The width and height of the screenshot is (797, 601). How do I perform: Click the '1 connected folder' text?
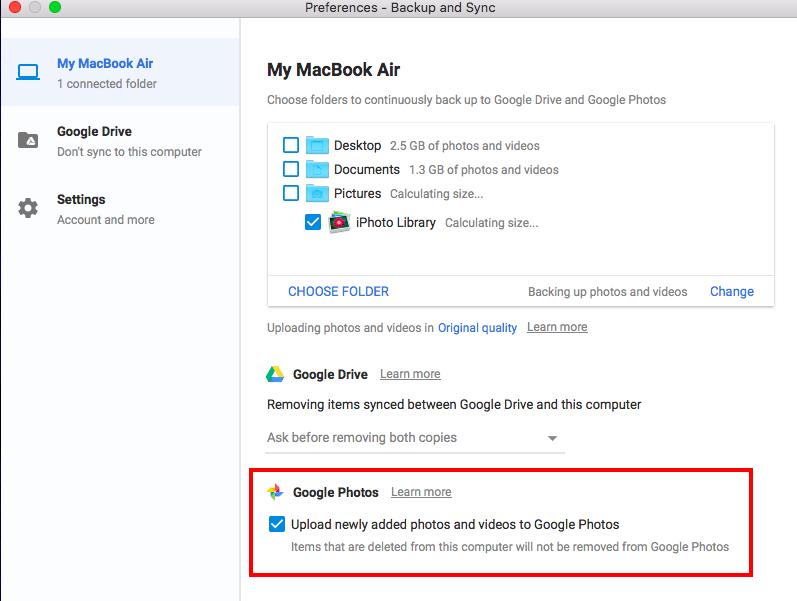(107, 84)
